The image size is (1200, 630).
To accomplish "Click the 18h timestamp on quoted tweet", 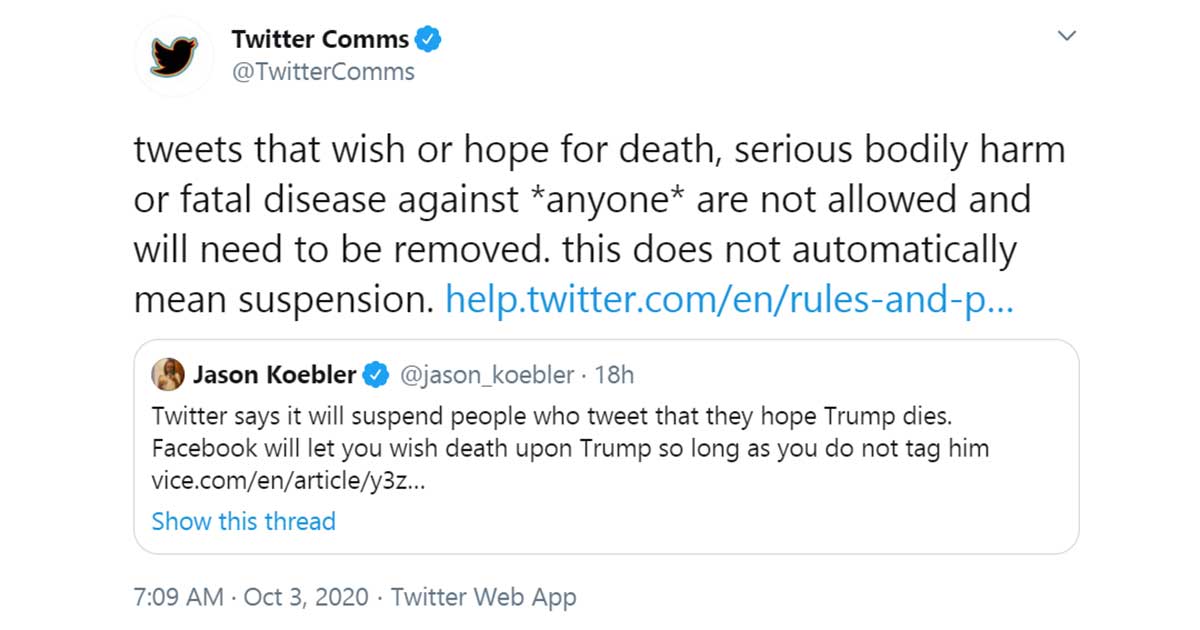I will (x=614, y=375).
